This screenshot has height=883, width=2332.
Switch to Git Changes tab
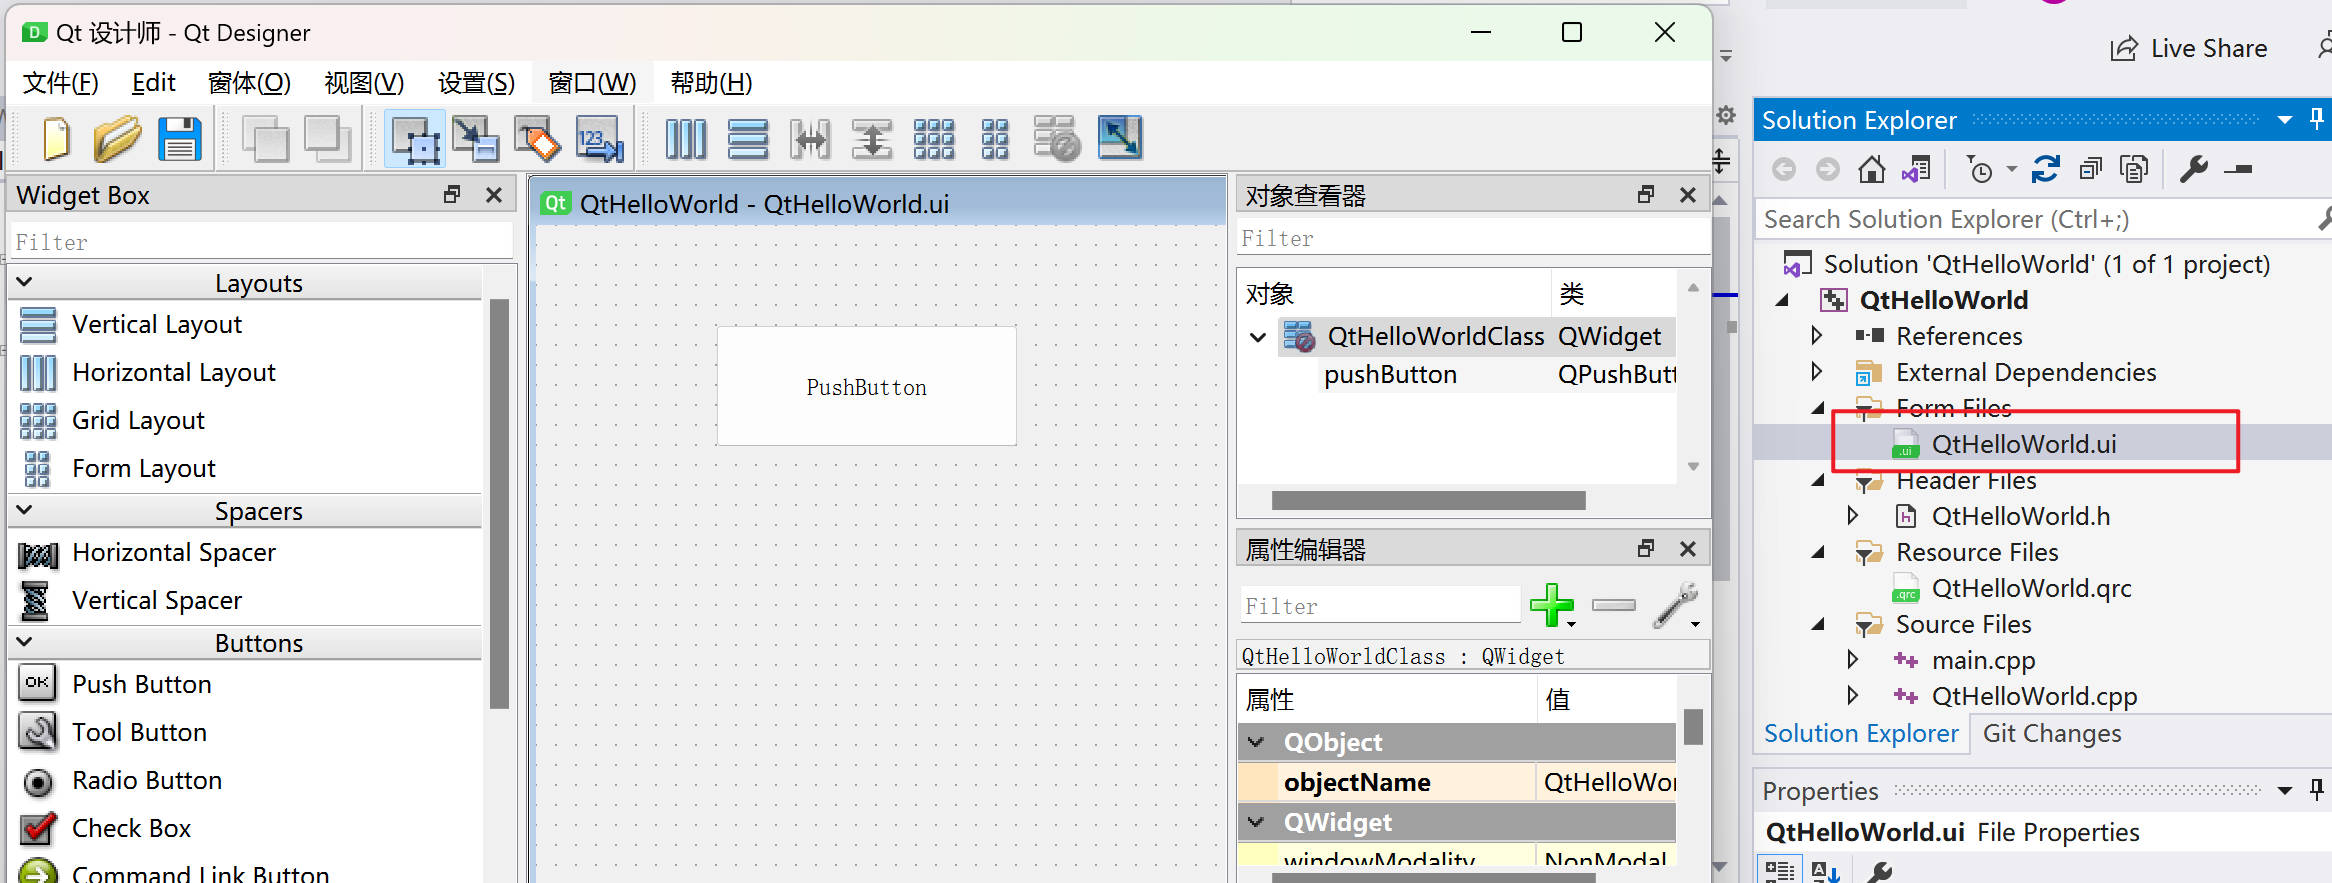click(2051, 733)
